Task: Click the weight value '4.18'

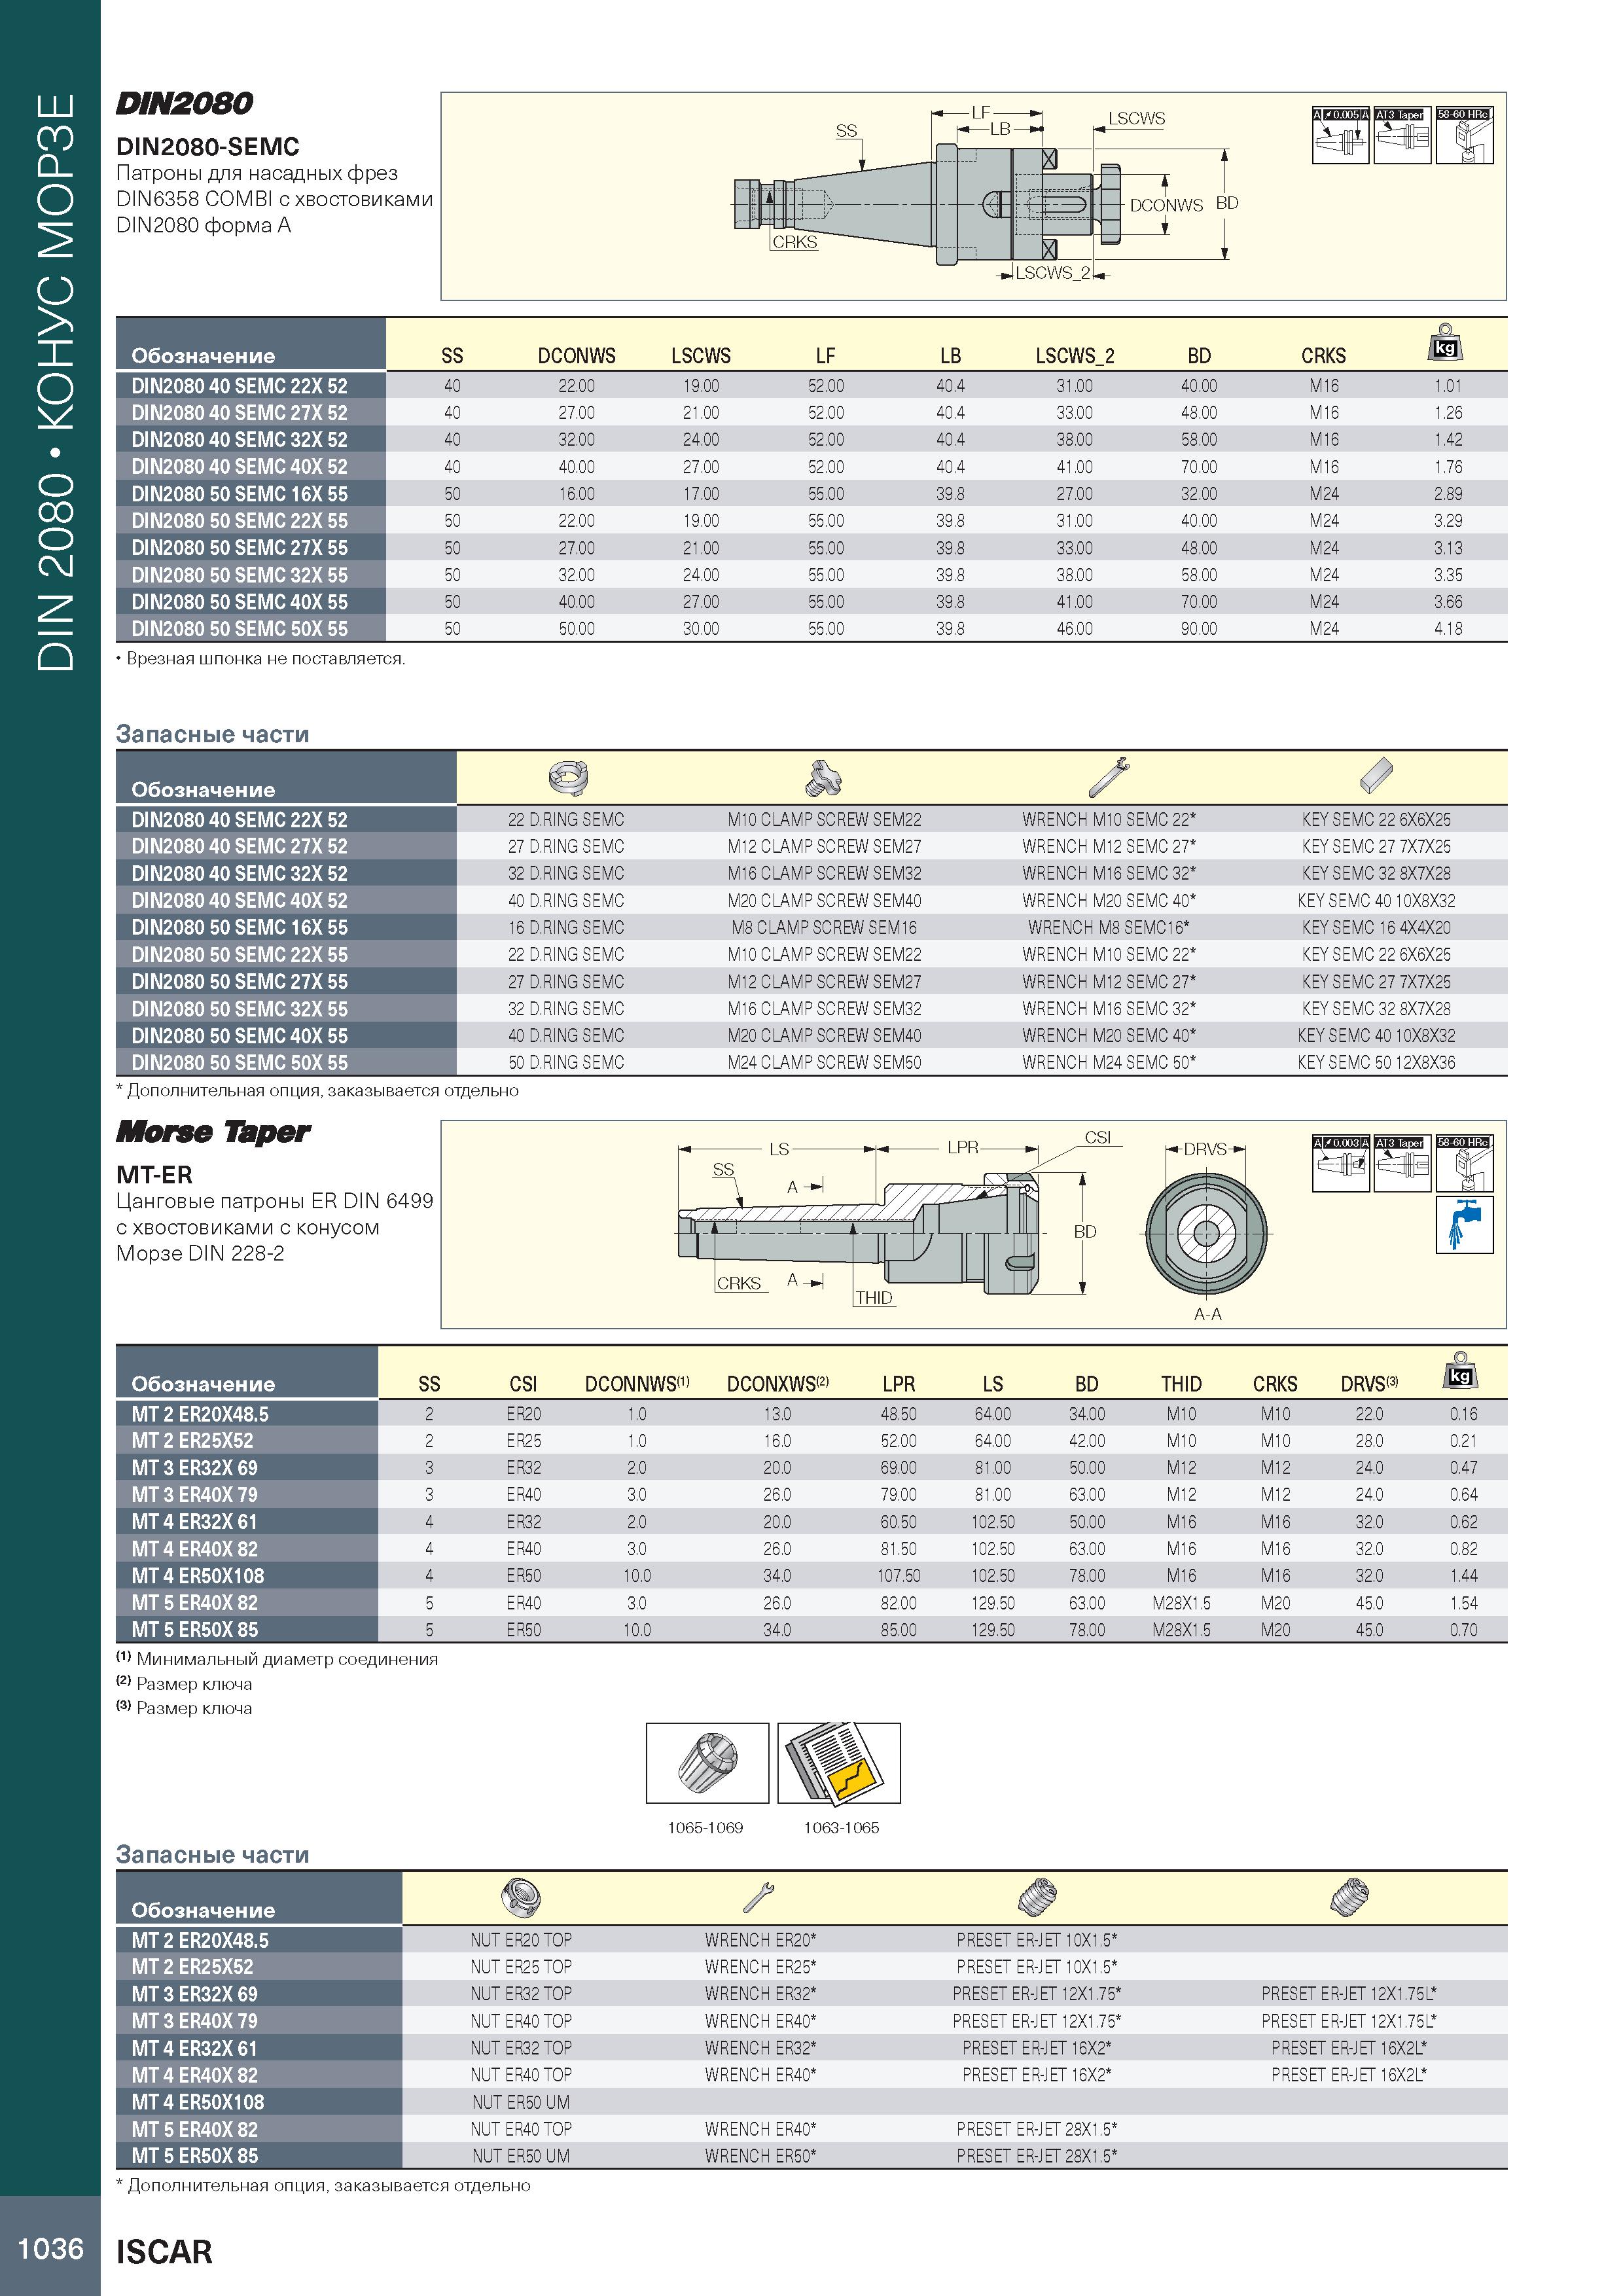Action: [1448, 629]
